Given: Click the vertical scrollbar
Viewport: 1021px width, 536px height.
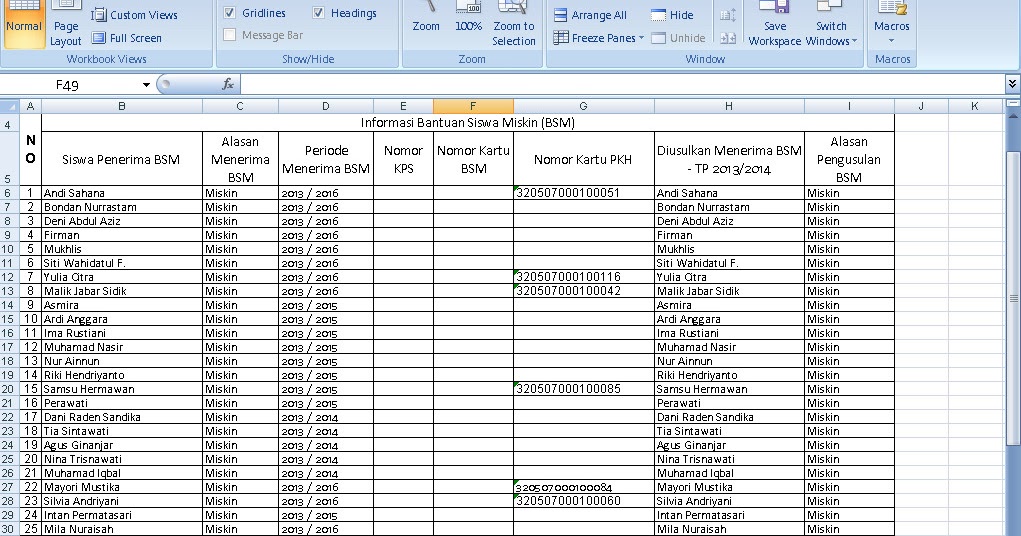Looking at the screenshot, I should pyautogui.click(x=1013, y=300).
